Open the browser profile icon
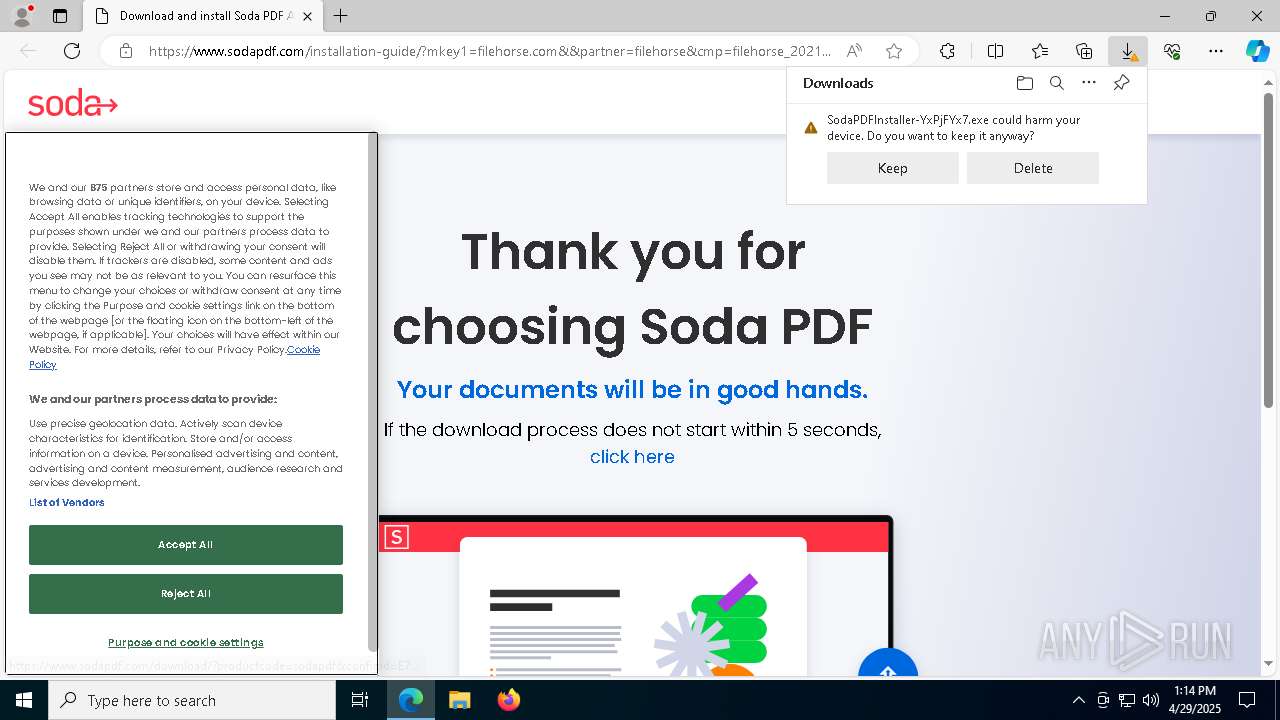Viewport: 1280px width, 720px height. 21,16
